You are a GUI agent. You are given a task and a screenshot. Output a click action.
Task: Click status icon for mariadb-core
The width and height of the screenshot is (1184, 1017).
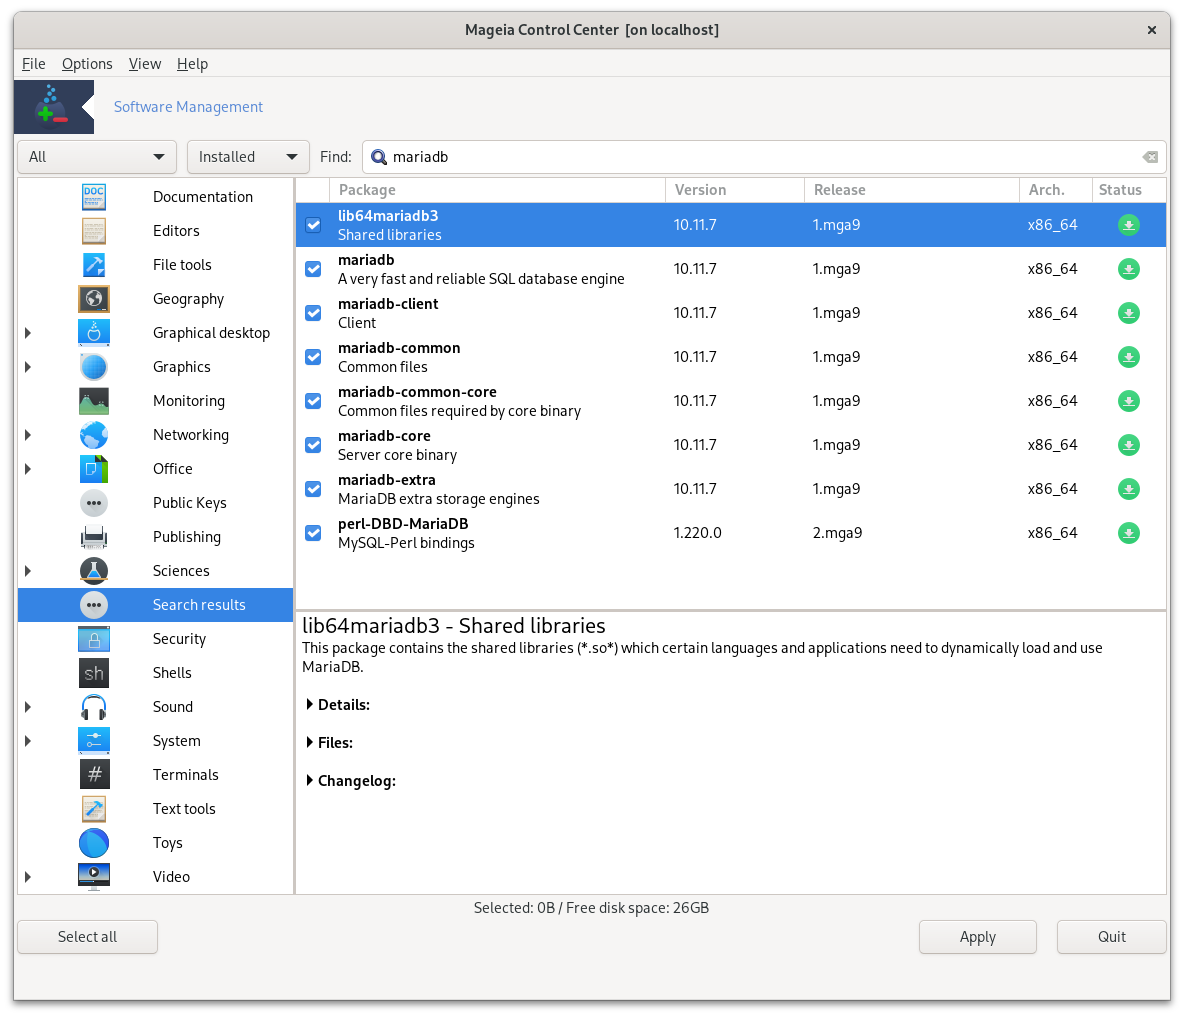[1128, 445]
